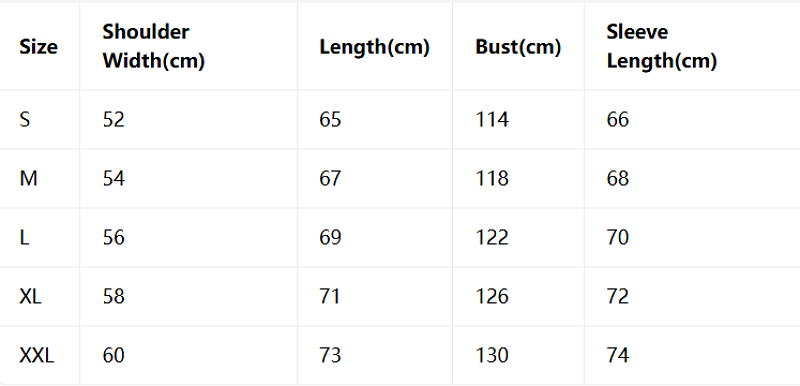Click the Size column header
800x386 pixels.
click(x=38, y=47)
